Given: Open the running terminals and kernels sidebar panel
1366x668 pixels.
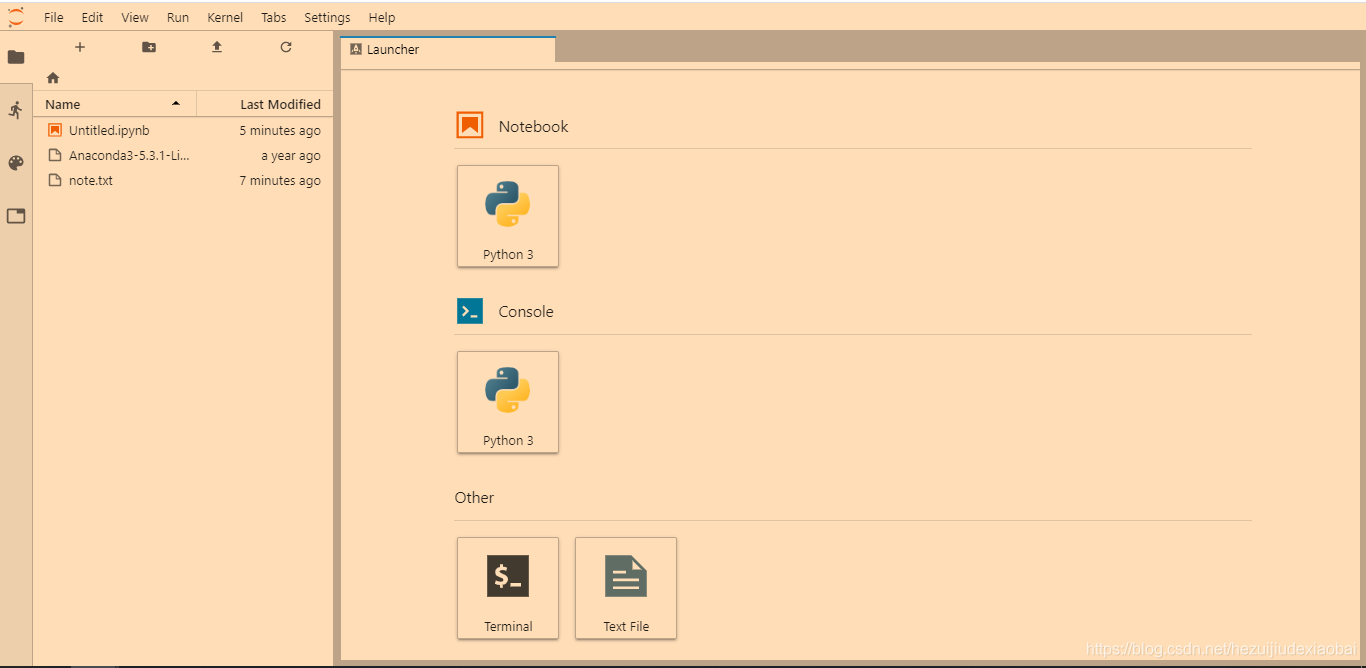Looking at the screenshot, I should (x=16, y=110).
